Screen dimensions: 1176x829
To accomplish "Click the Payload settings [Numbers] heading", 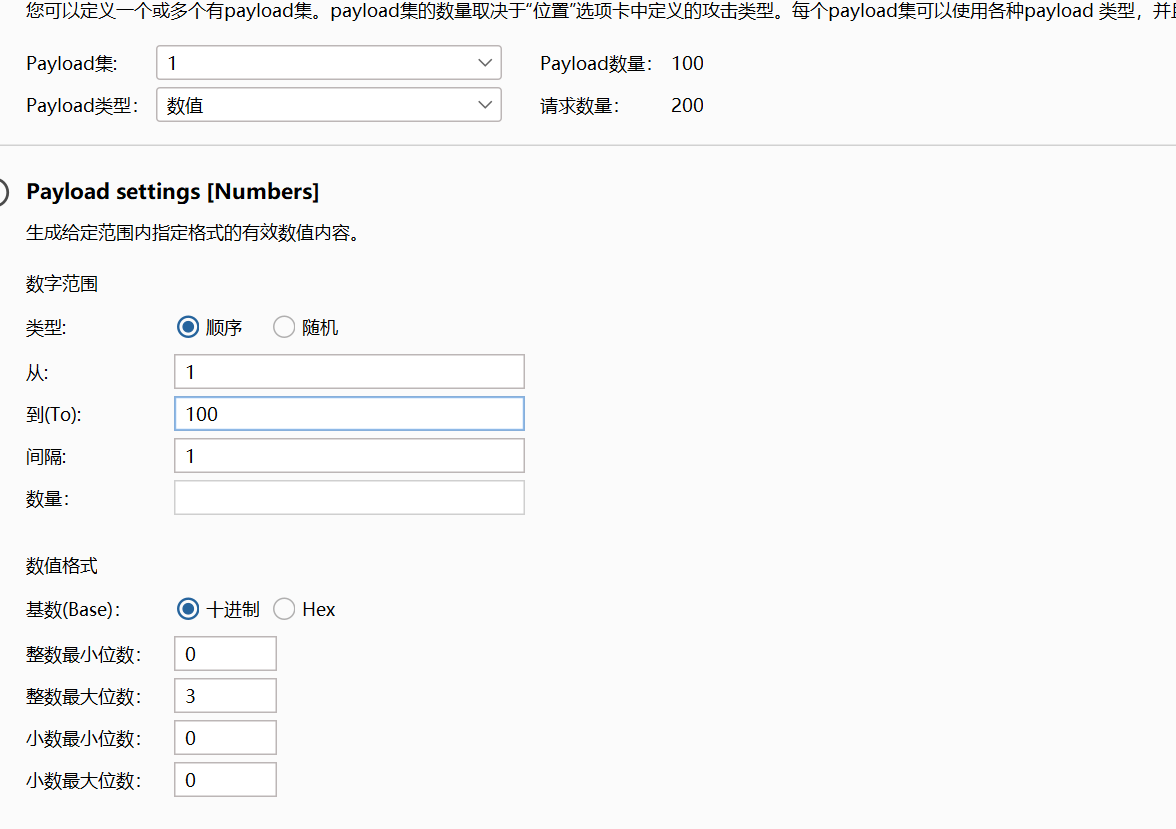I will [172, 192].
